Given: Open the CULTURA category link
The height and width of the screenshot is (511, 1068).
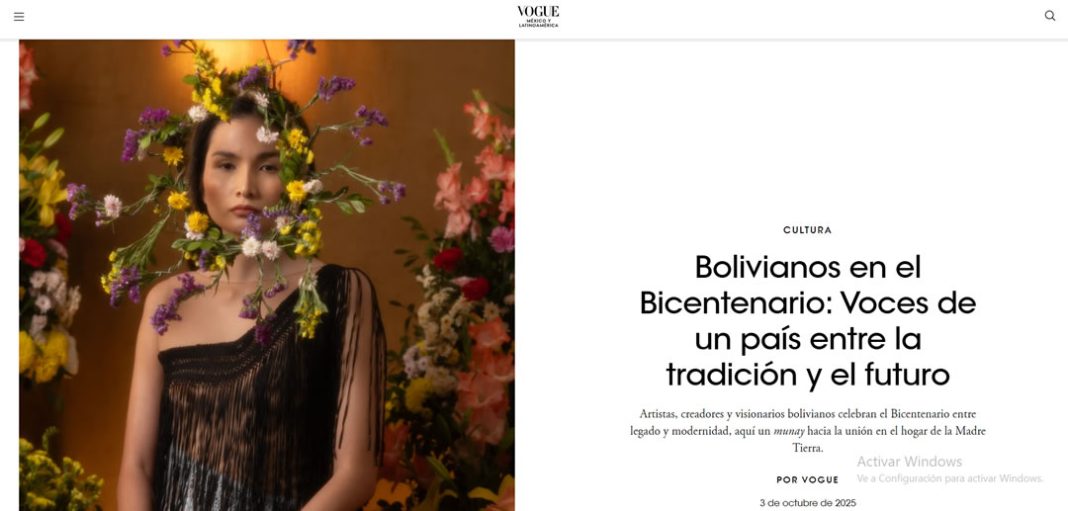Looking at the screenshot, I should point(807,230).
